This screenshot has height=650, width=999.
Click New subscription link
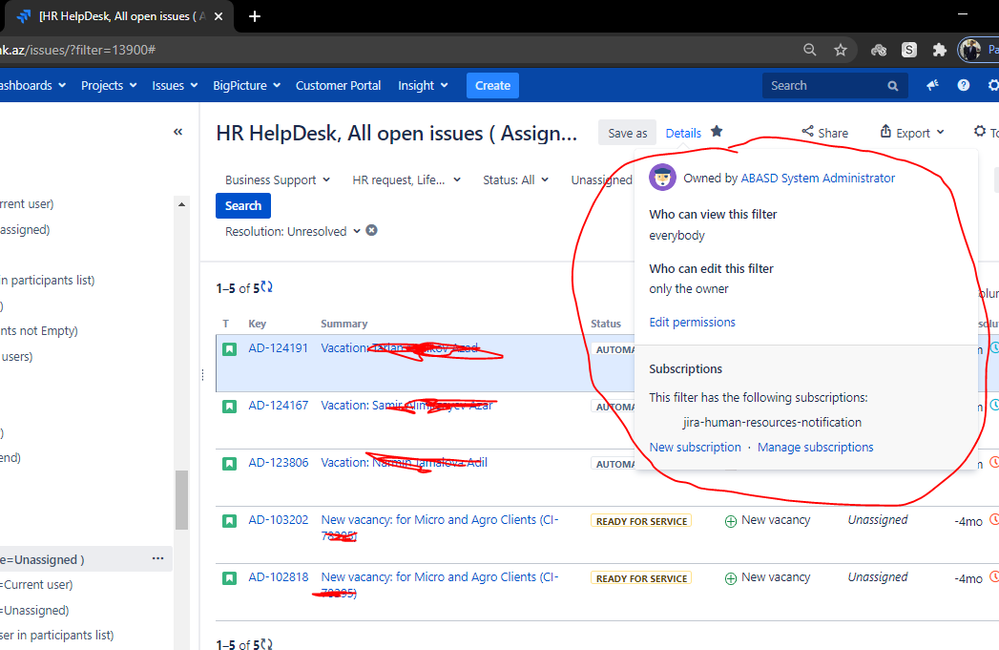tap(695, 447)
